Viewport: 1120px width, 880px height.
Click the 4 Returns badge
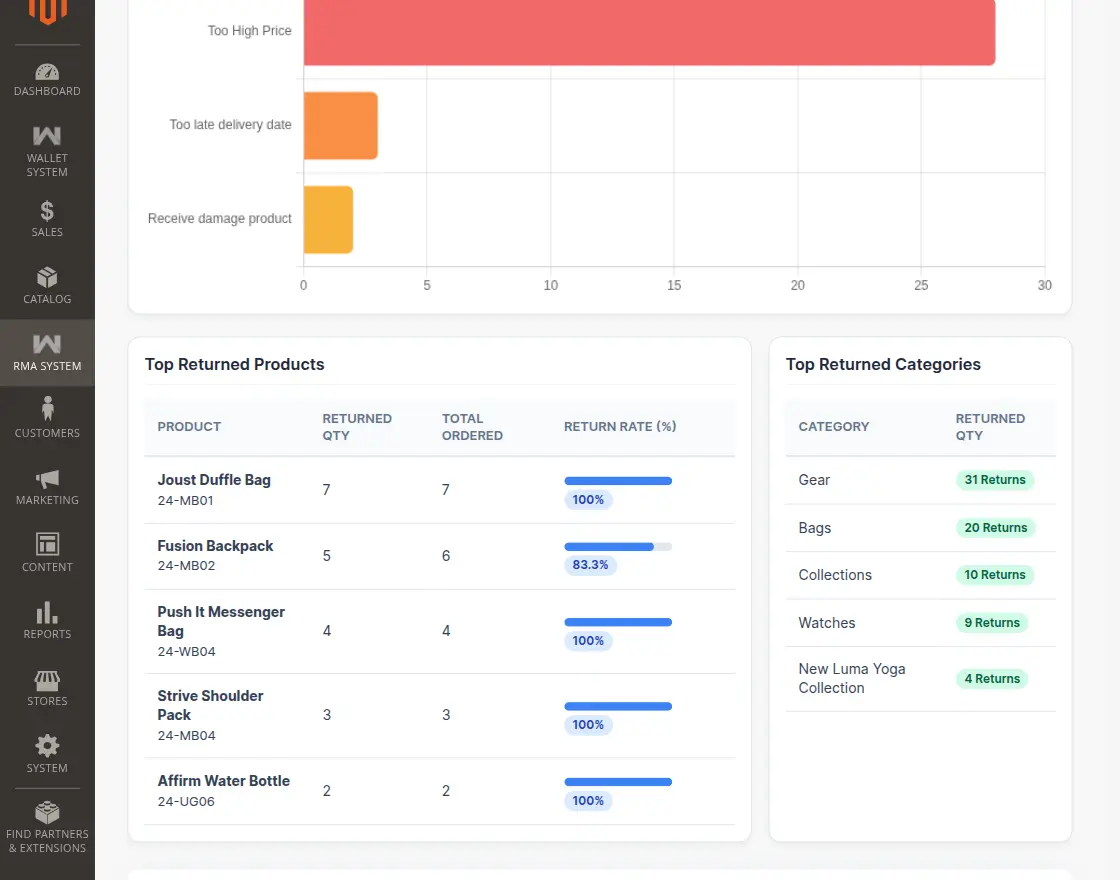[x=991, y=679]
